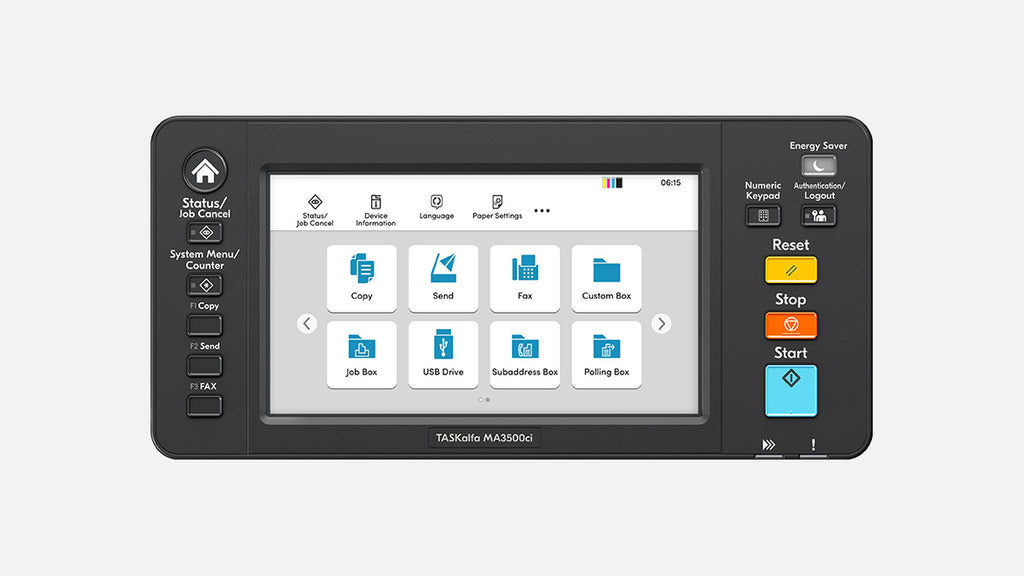Go to previous page with left arrow
This screenshot has width=1024, height=576.
pyautogui.click(x=307, y=324)
